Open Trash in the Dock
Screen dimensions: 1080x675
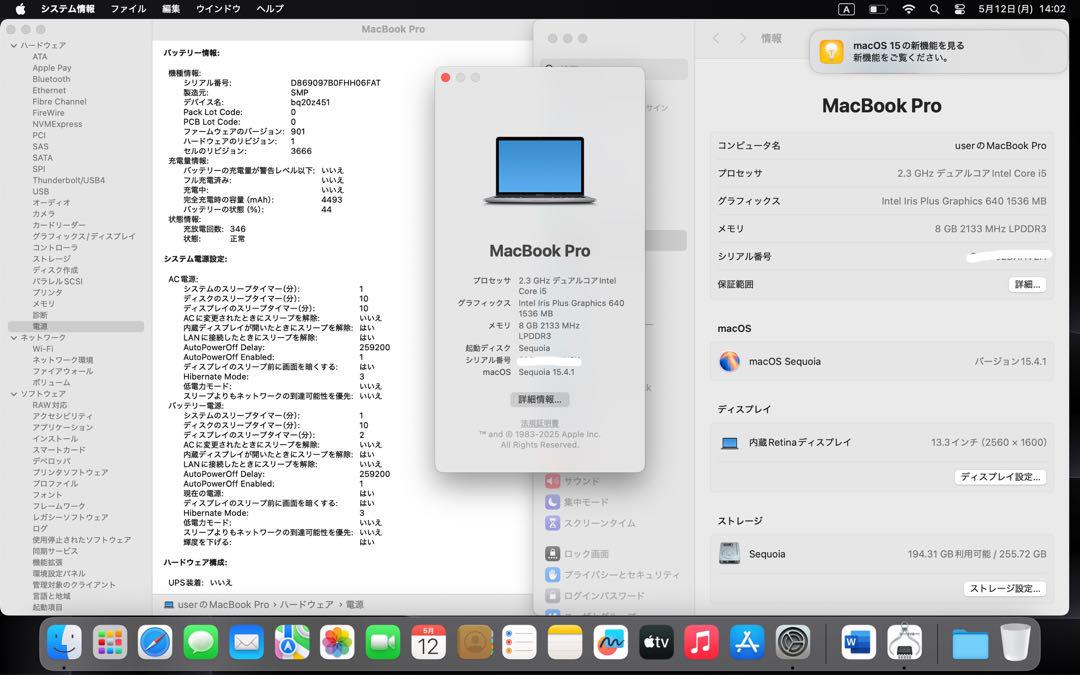1015,643
